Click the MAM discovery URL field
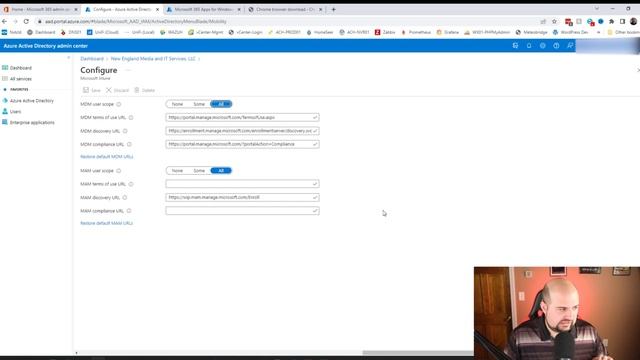Viewport: 640px width, 360px height. (242, 198)
